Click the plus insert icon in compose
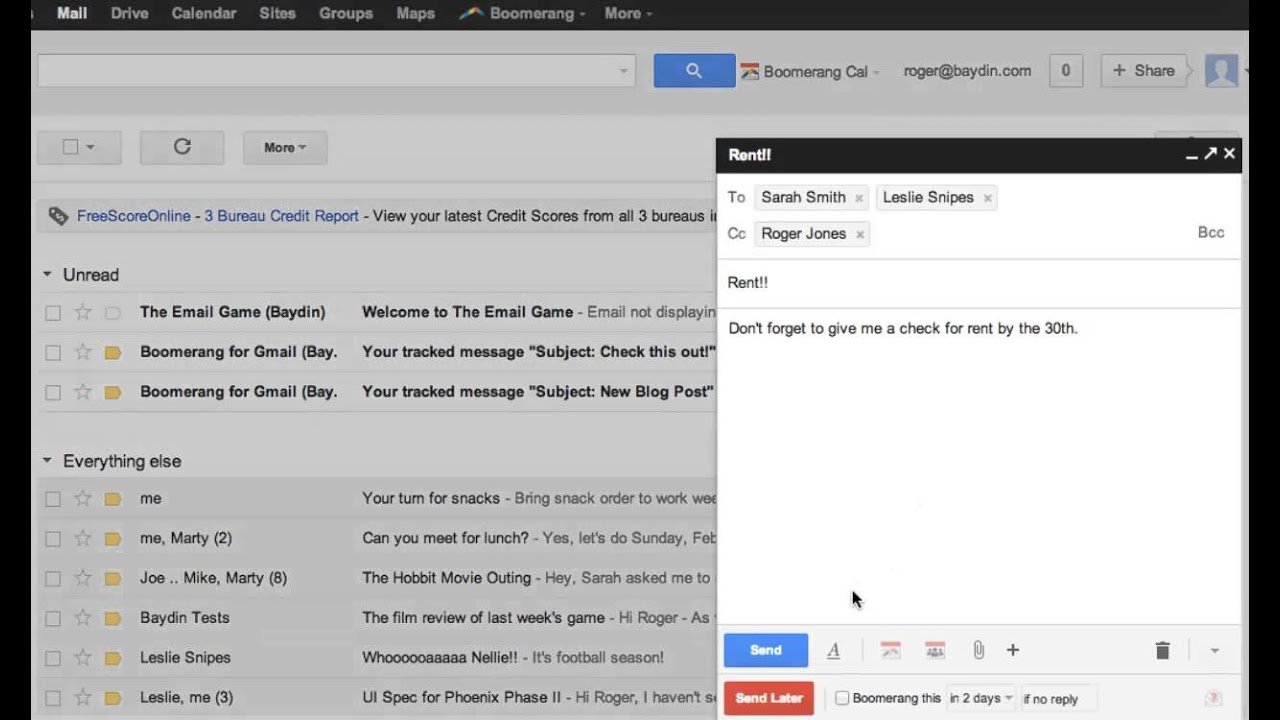 coord(1013,650)
